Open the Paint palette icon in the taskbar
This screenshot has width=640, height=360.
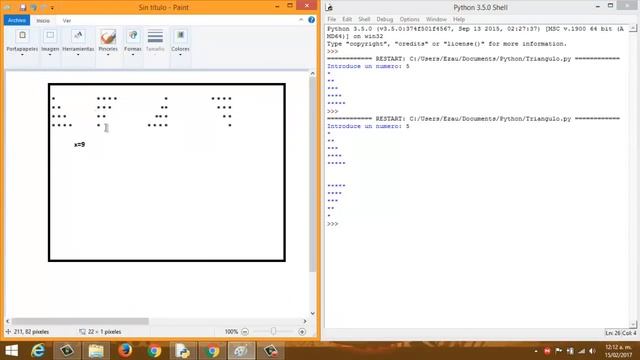(241, 351)
